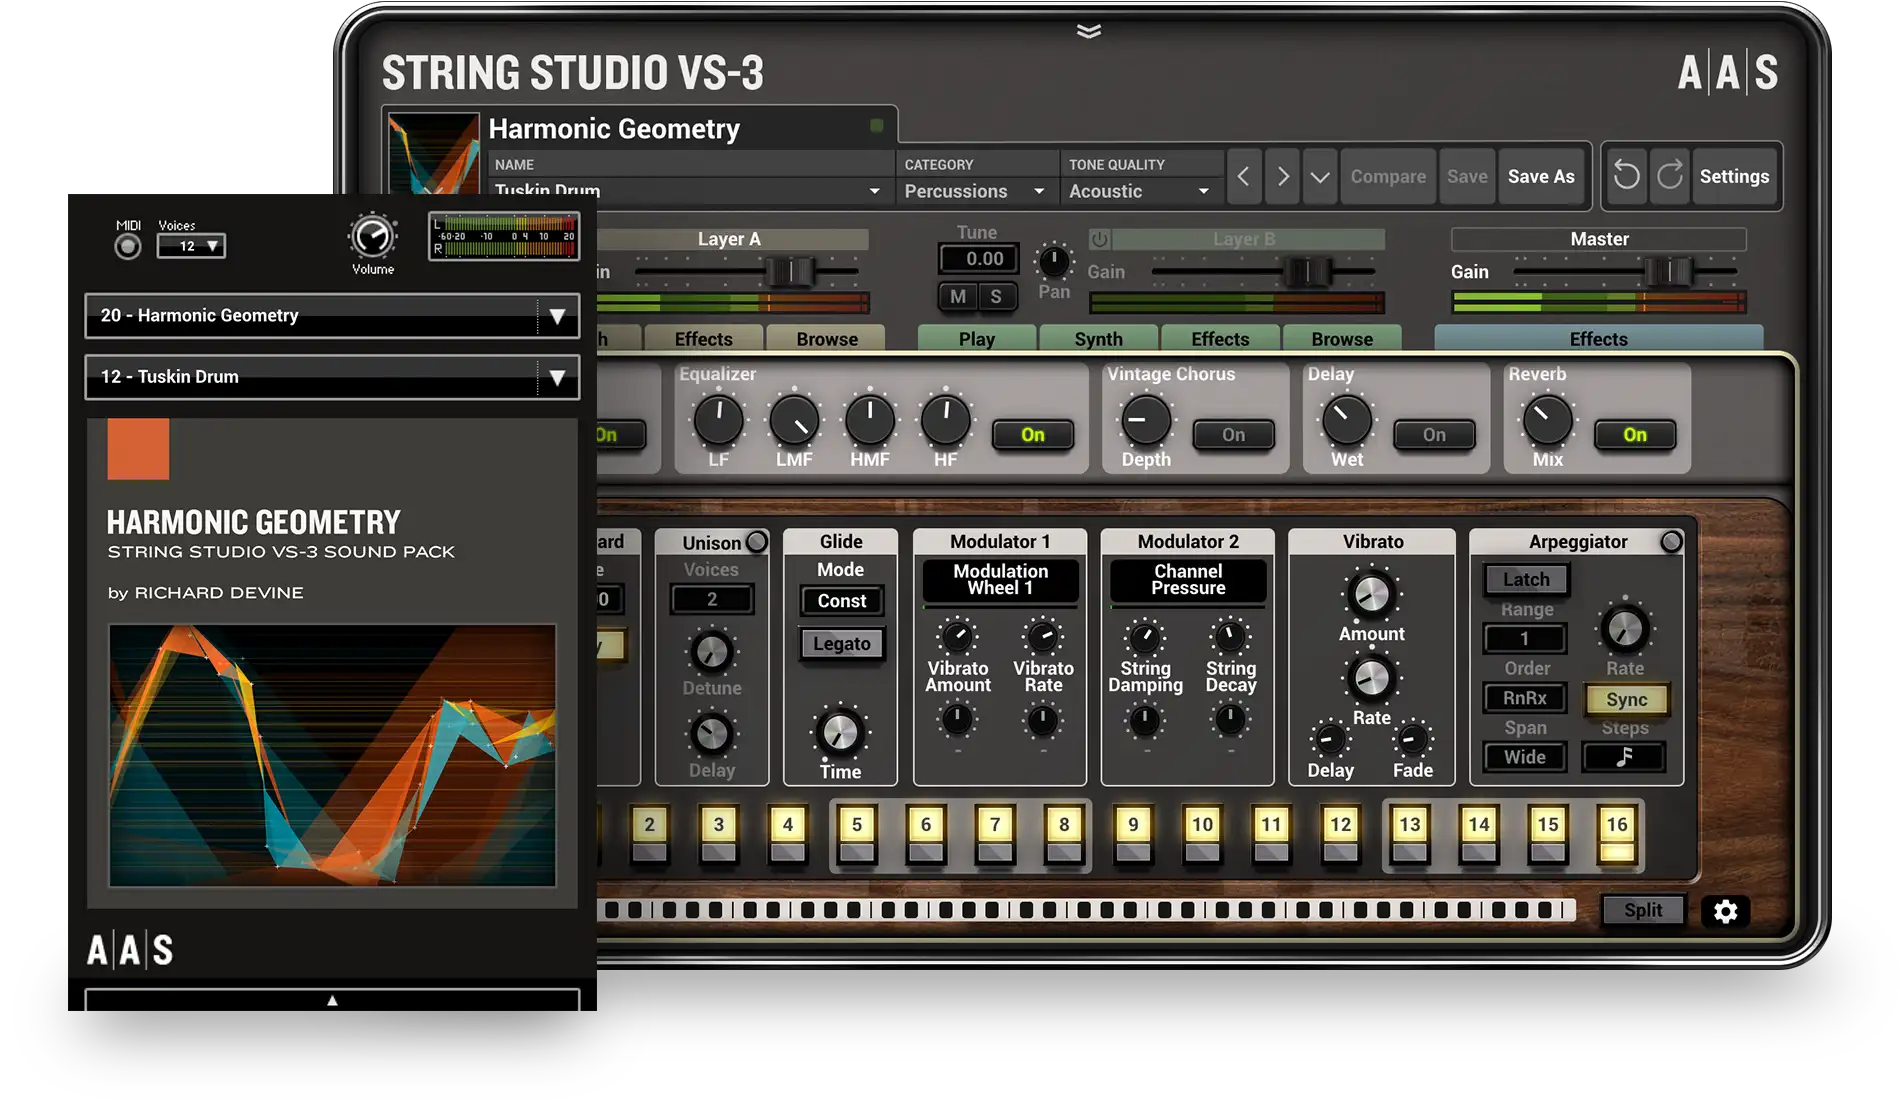Switch to the Layer B Play tab

pos(976,338)
